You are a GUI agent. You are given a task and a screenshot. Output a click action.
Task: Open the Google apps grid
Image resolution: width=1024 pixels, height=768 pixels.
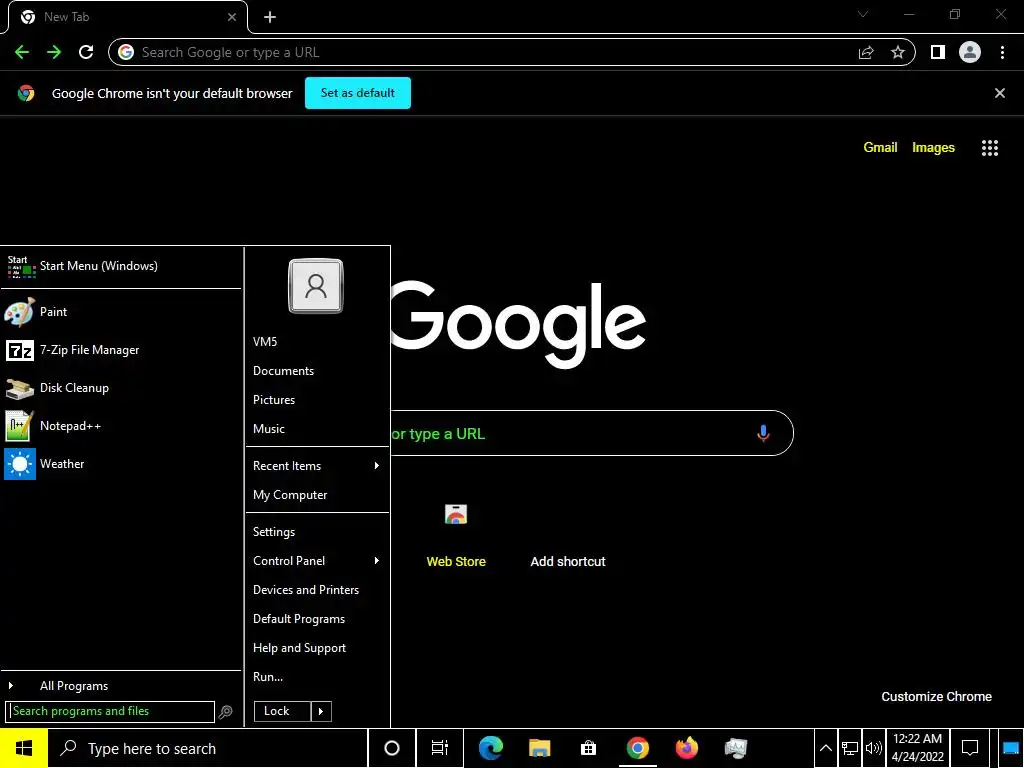pos(990,148)
